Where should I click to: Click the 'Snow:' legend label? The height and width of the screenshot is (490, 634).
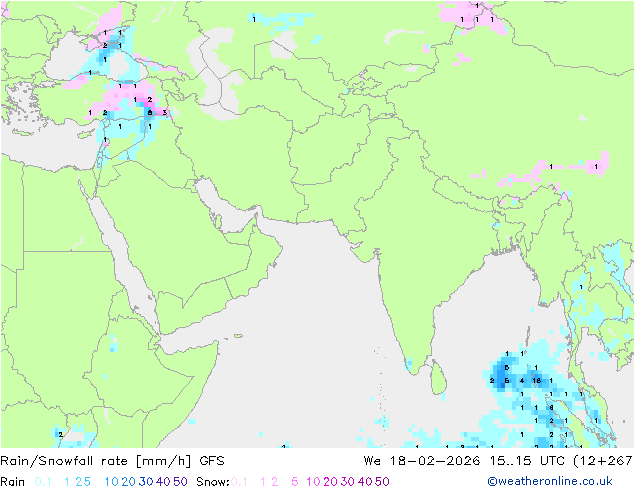213,482
